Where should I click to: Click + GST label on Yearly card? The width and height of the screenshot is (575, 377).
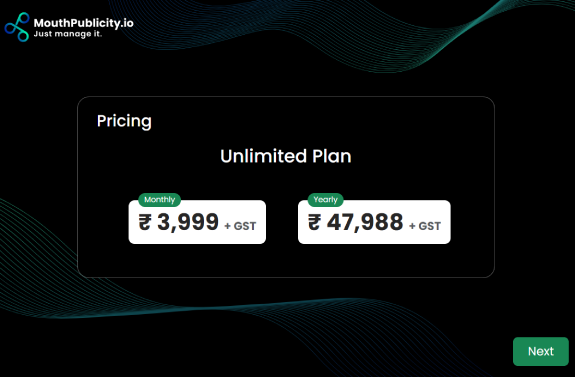pos(425,226)
